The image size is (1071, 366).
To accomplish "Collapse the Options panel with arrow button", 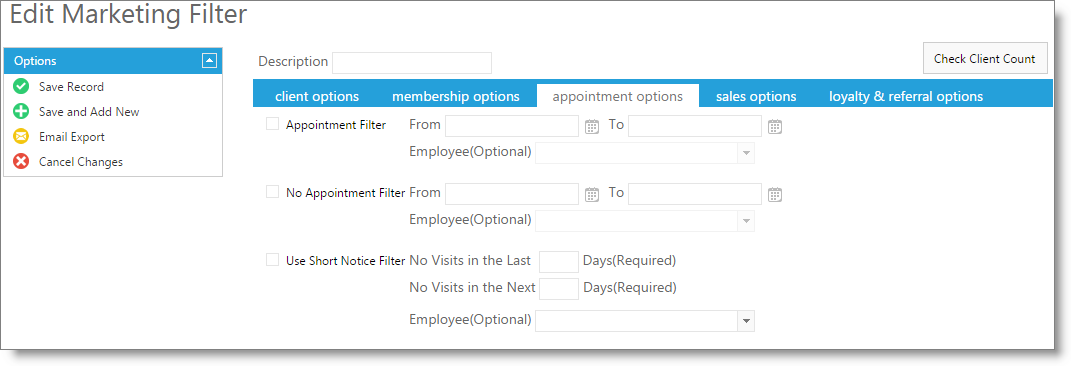I will click(x=210, y=61).
